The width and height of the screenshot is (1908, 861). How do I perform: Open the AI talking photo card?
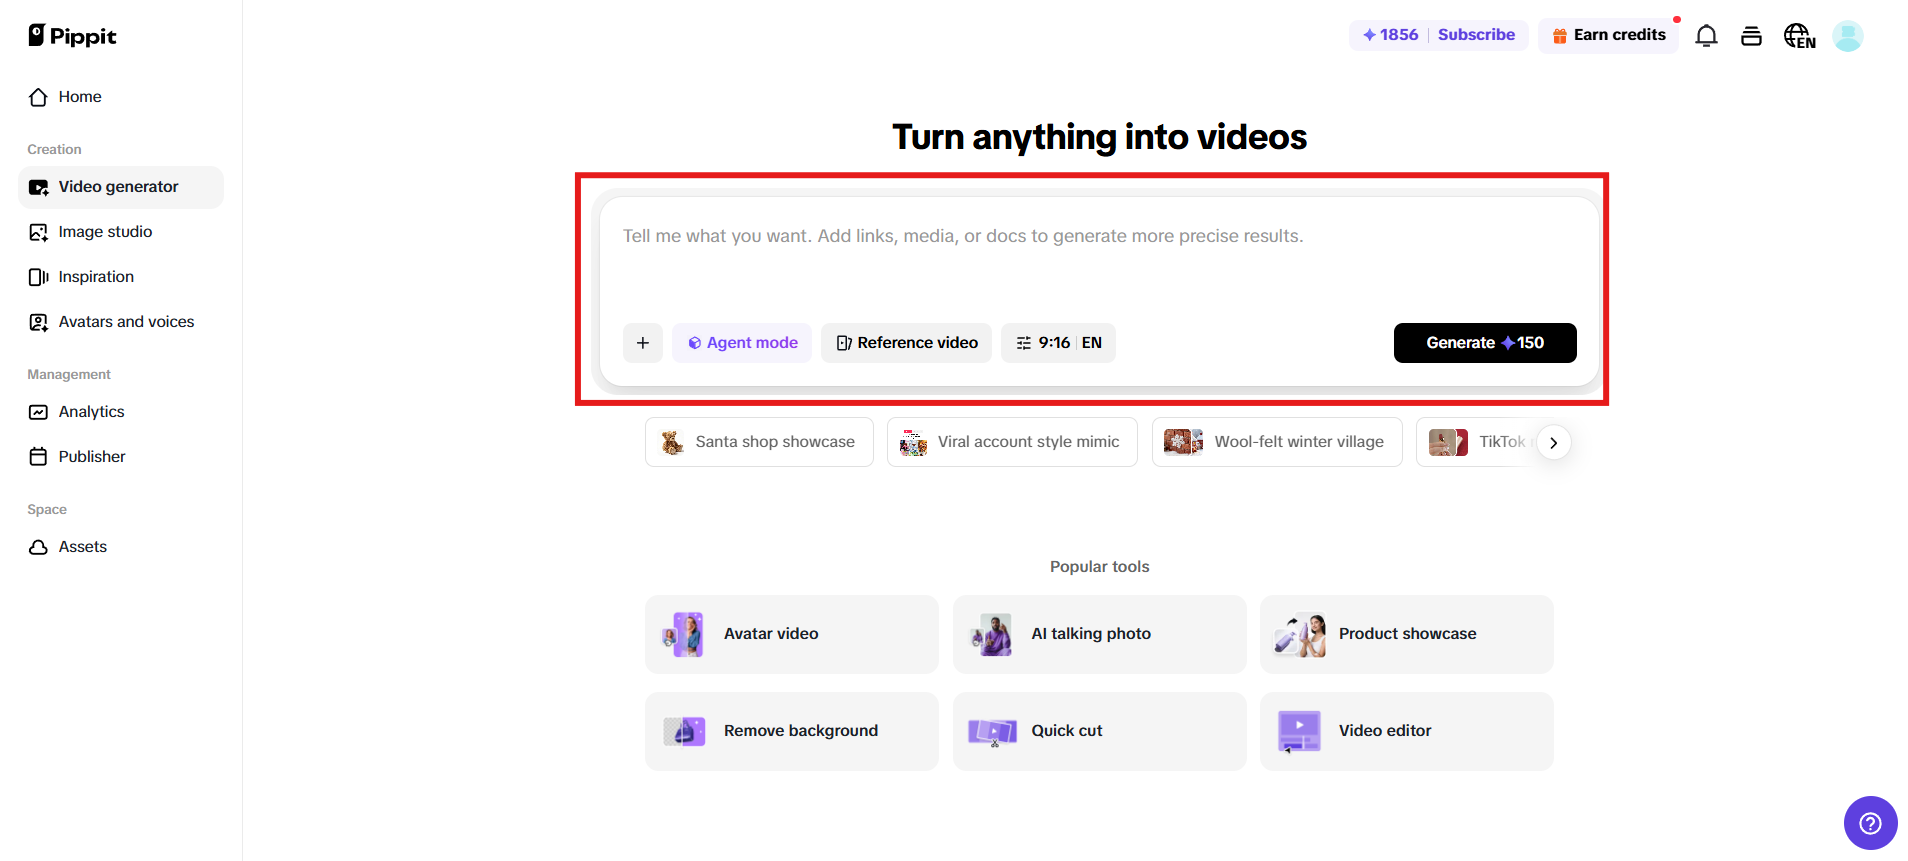click(x=1100, y=634)
